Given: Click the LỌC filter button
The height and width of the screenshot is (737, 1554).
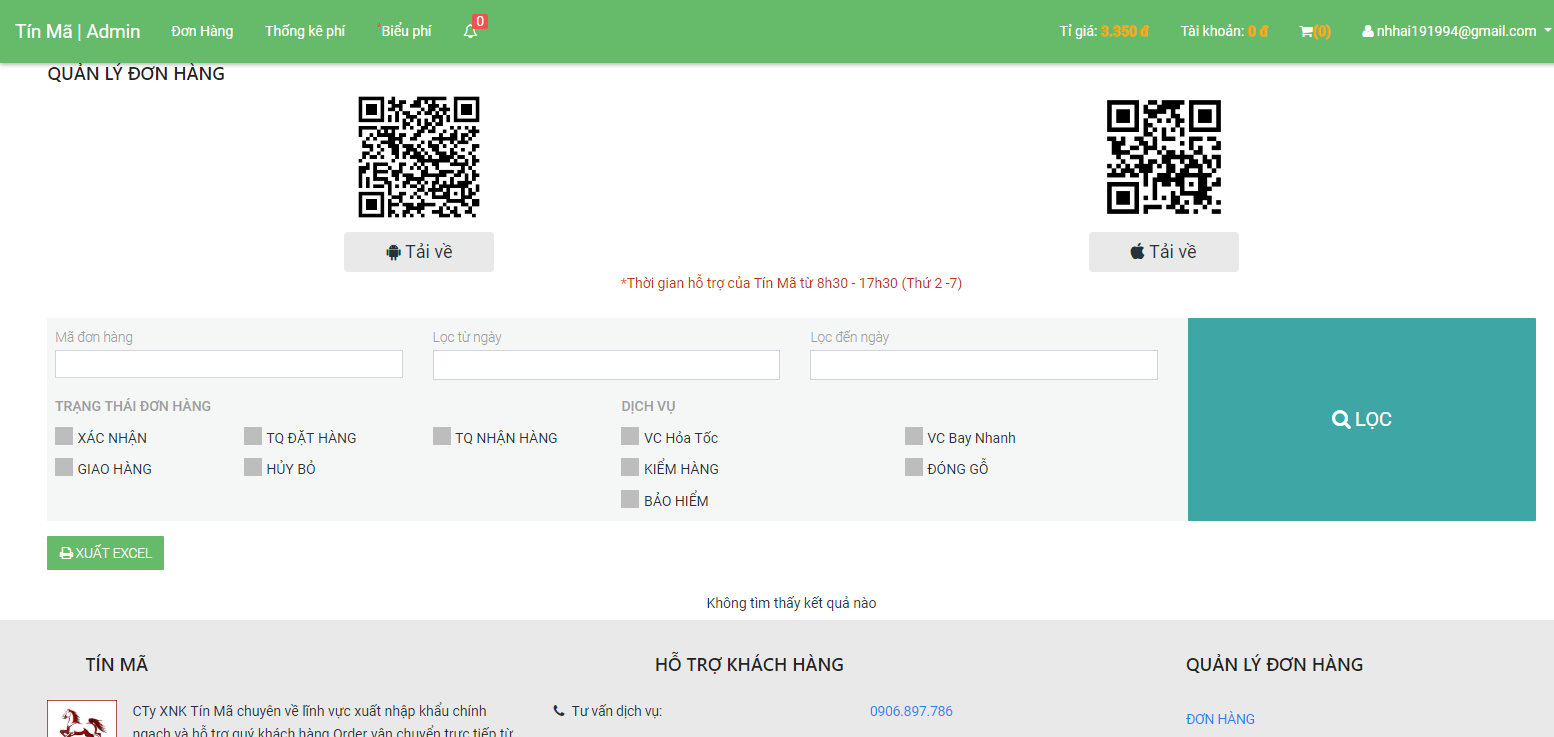Looking at the screenshot, I should pyautogui.click(x=1362, y=419).
